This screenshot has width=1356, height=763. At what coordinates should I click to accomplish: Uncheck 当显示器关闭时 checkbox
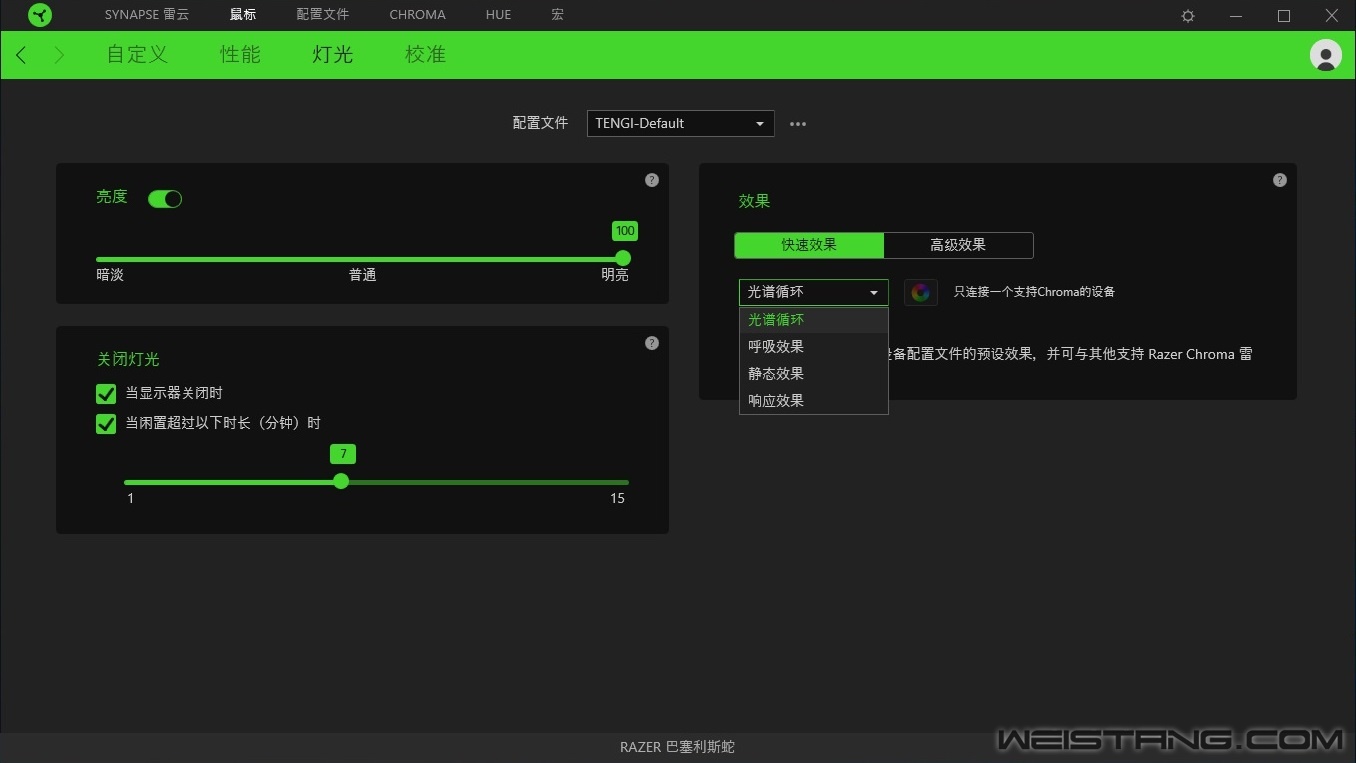click(106, 394)
